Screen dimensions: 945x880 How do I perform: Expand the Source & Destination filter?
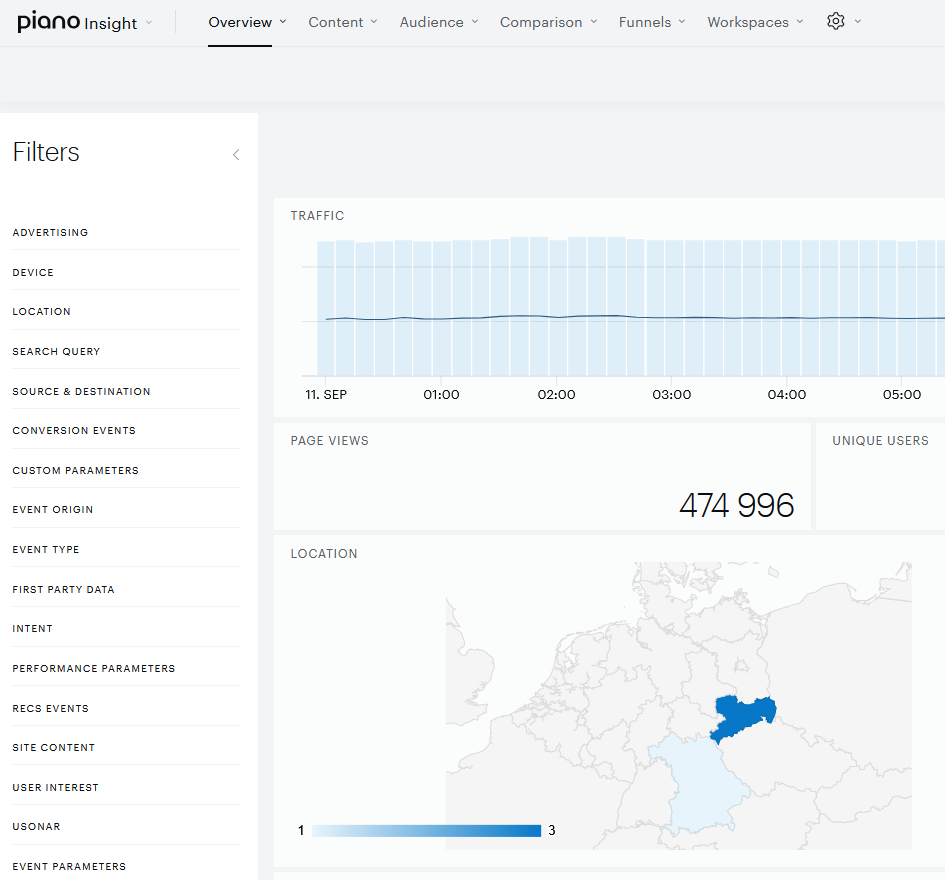pyautogui.click(x=126, y=391)
